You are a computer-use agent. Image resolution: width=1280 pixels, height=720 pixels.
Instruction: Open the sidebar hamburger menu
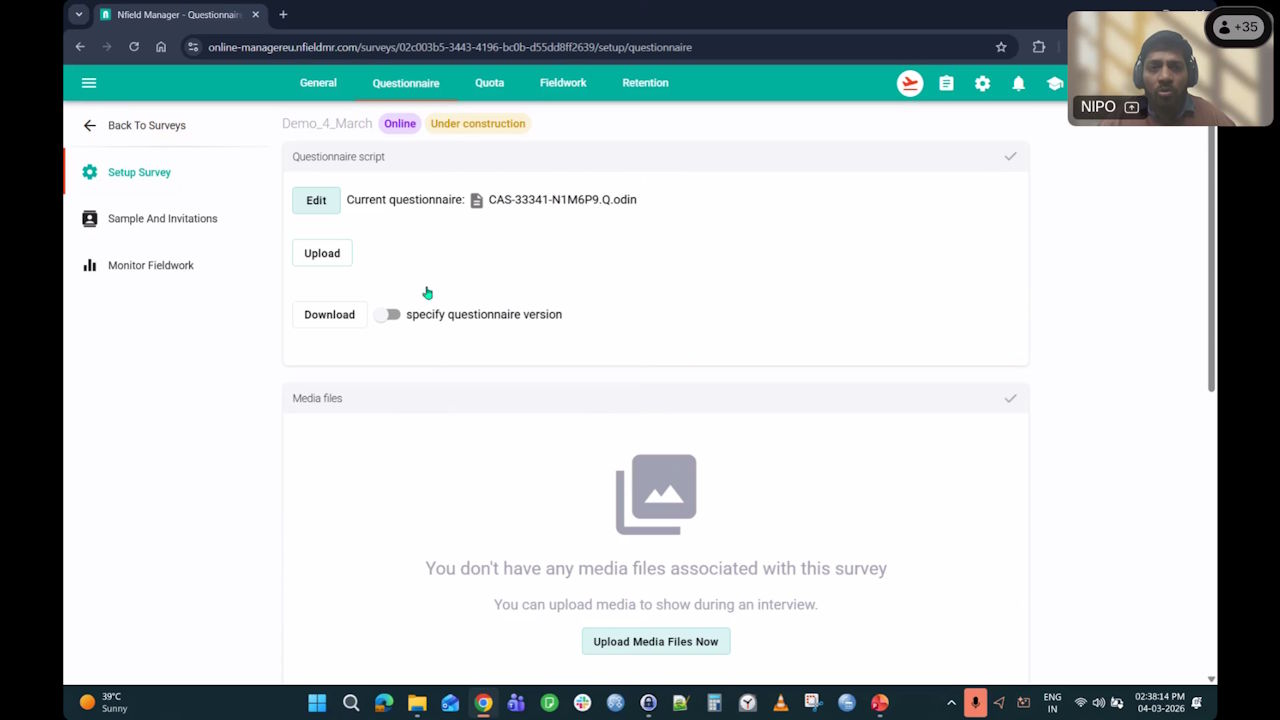tap(89, 83)
